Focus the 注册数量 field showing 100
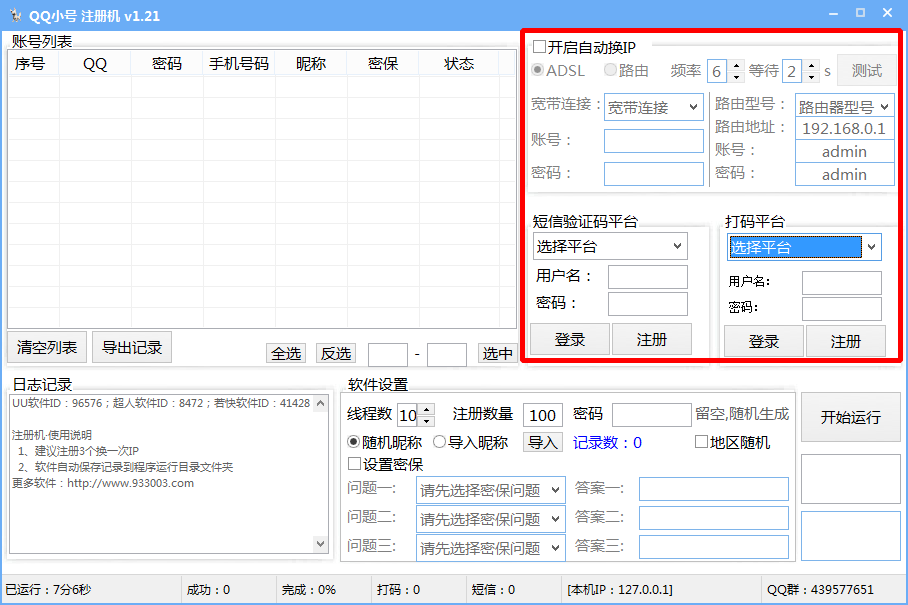The image size is (908, 605). tap(543, 415)
